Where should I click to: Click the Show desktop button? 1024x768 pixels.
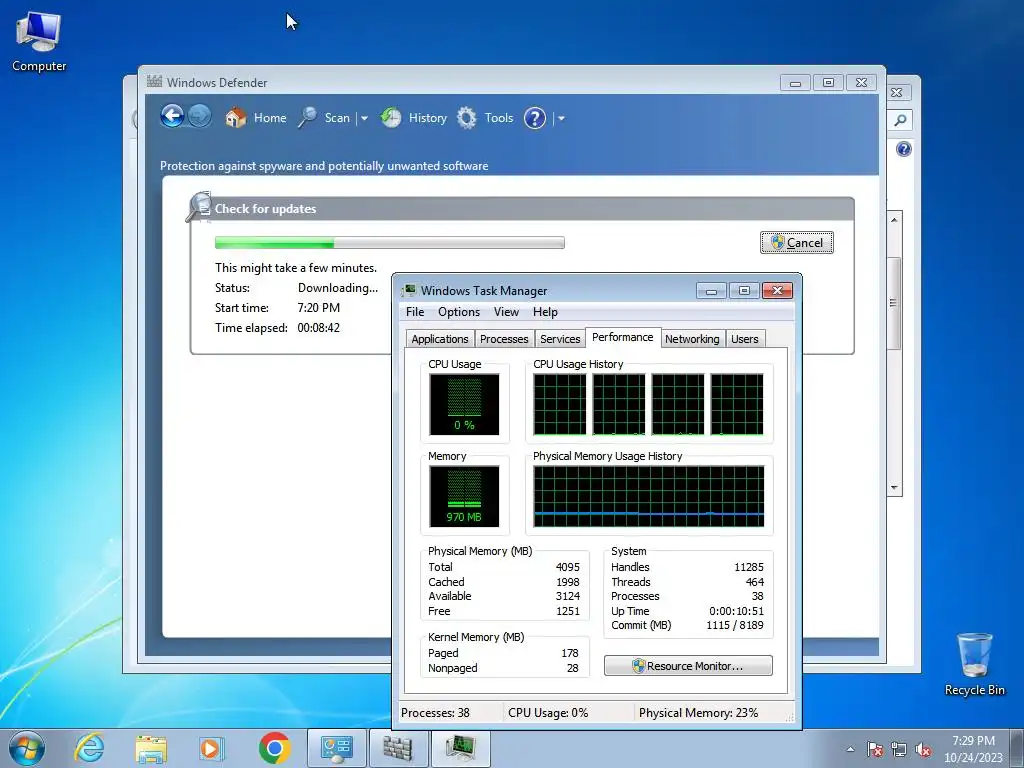[x=1017, y=749]
